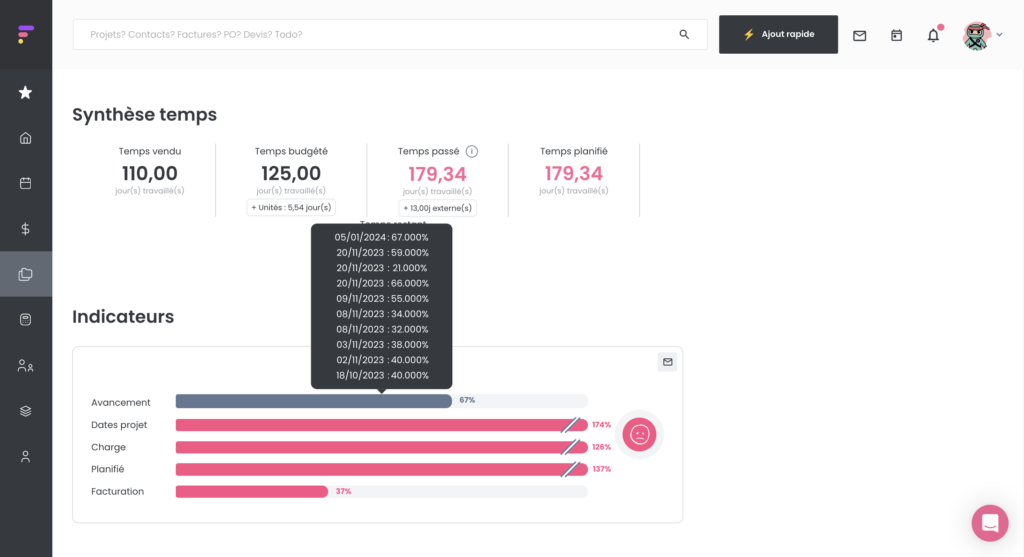This screenshot has width=1024, height=557.
Task: Open finance dollar icon in sidebar
Action: coord(25,229)
